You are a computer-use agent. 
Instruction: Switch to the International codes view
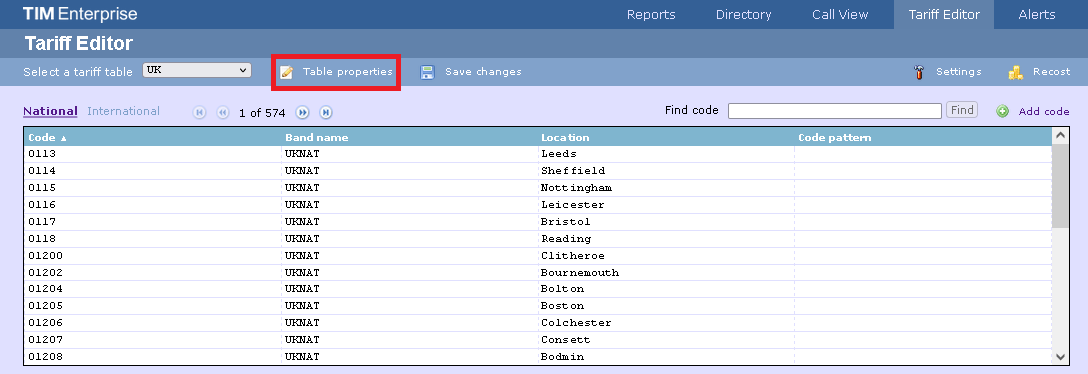point(124,111)
